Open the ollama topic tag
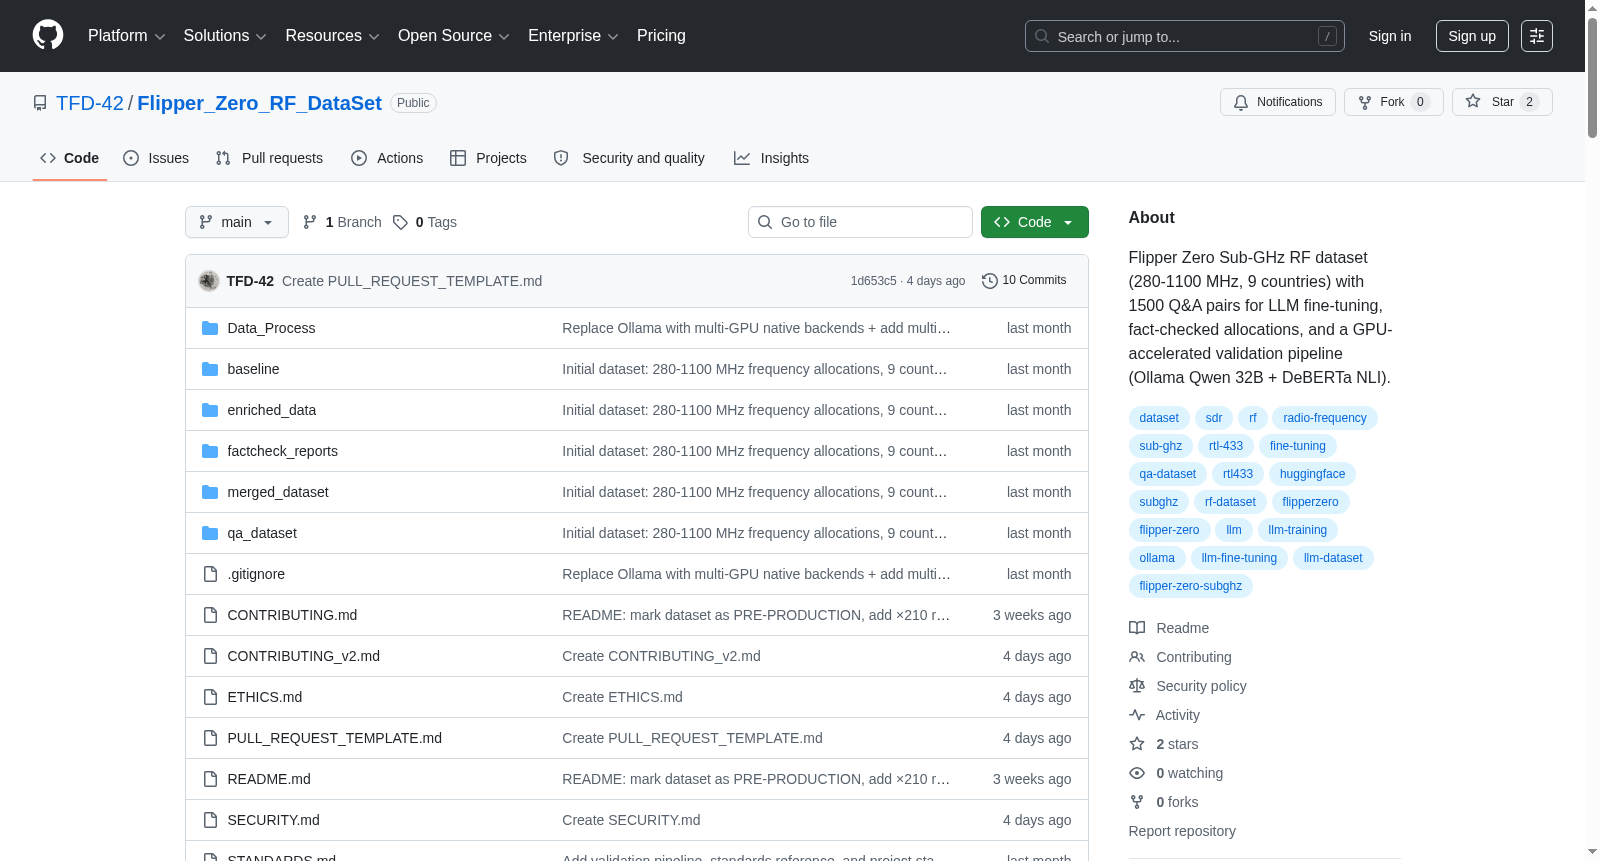This screenshot has width=1600, height=861. (1157, 558)
